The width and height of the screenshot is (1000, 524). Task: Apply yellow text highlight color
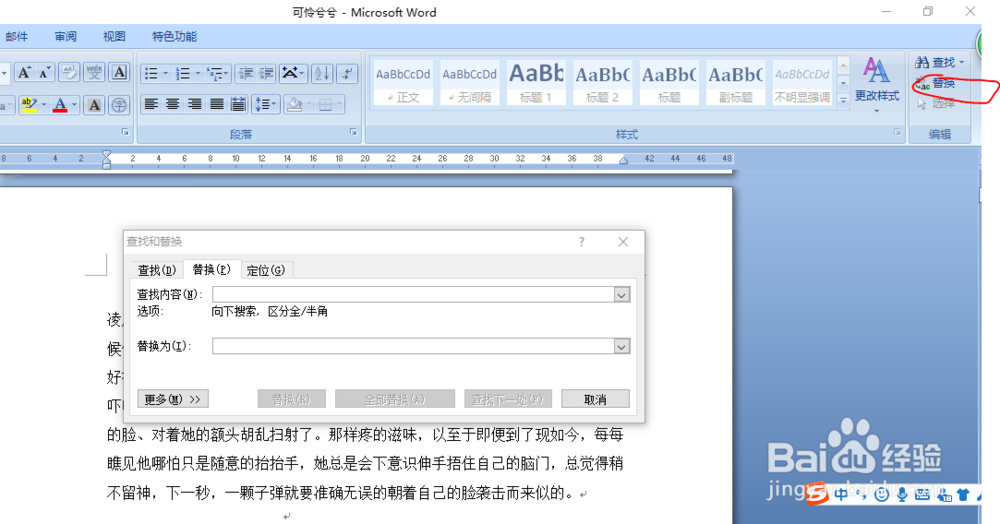coord(29,105)
